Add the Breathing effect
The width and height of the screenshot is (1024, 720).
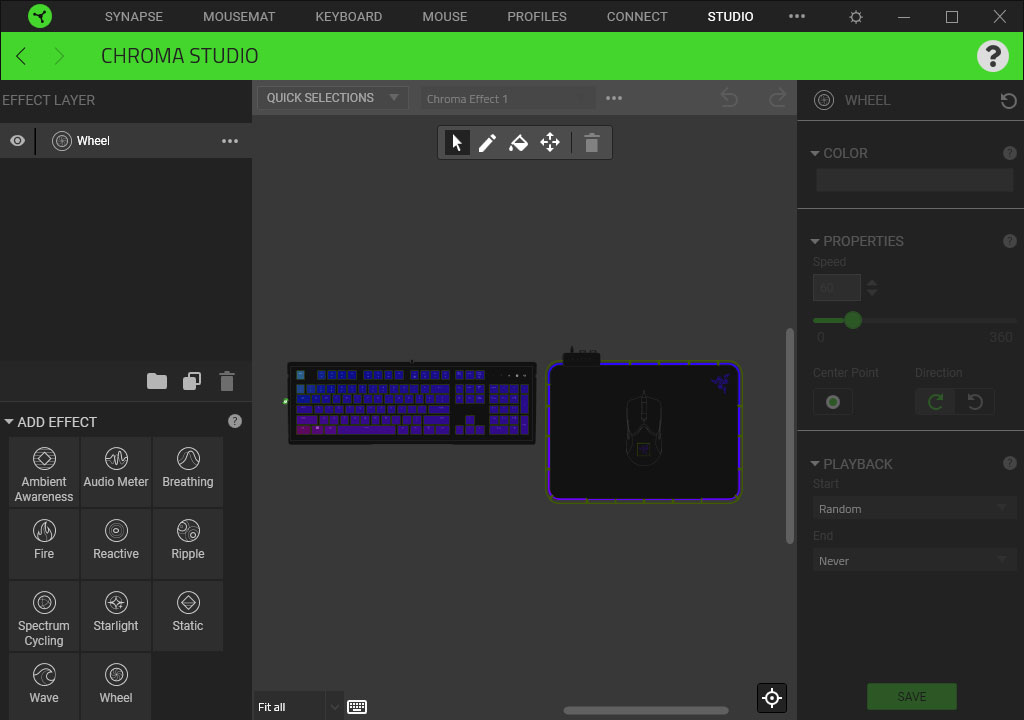click(187, 472)
